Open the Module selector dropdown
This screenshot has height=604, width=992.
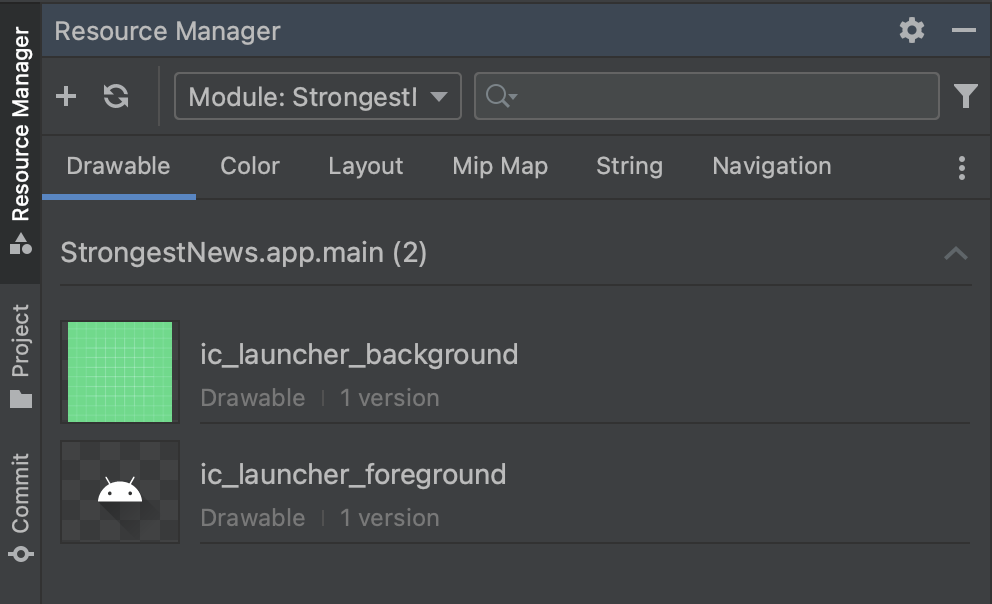[x=318, y=96]
